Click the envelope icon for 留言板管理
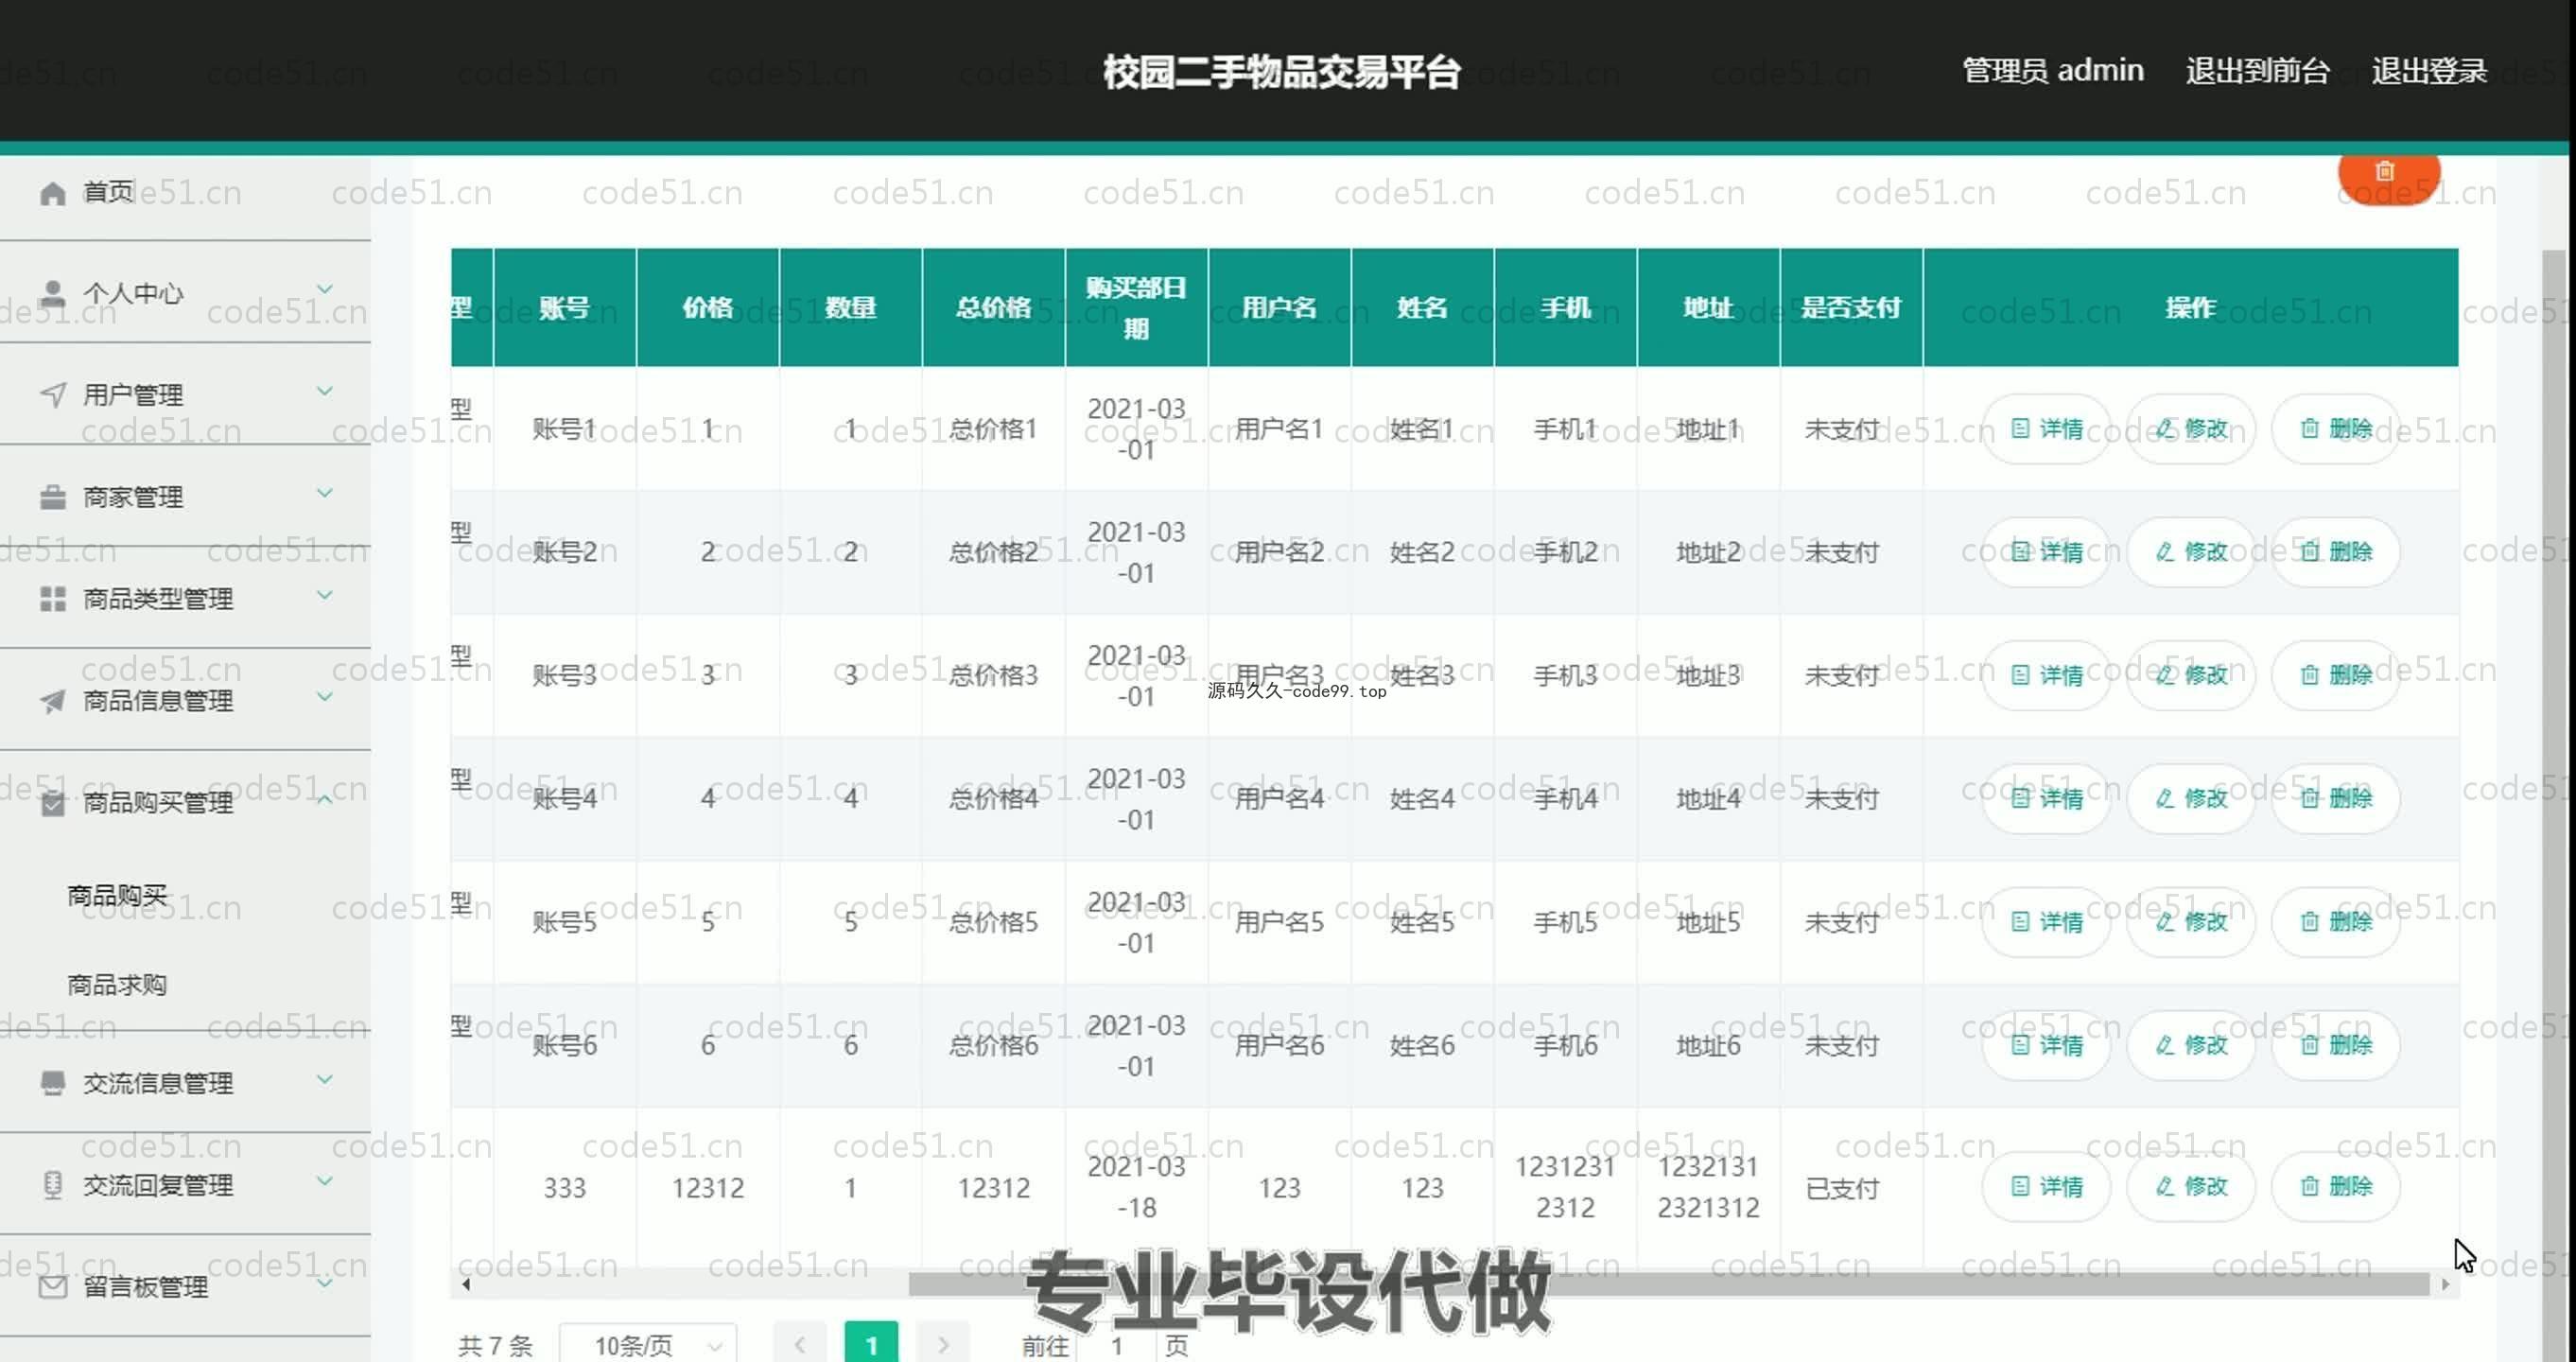The height and width of the screenshot is (1362, 2576). coord(53,1286)
